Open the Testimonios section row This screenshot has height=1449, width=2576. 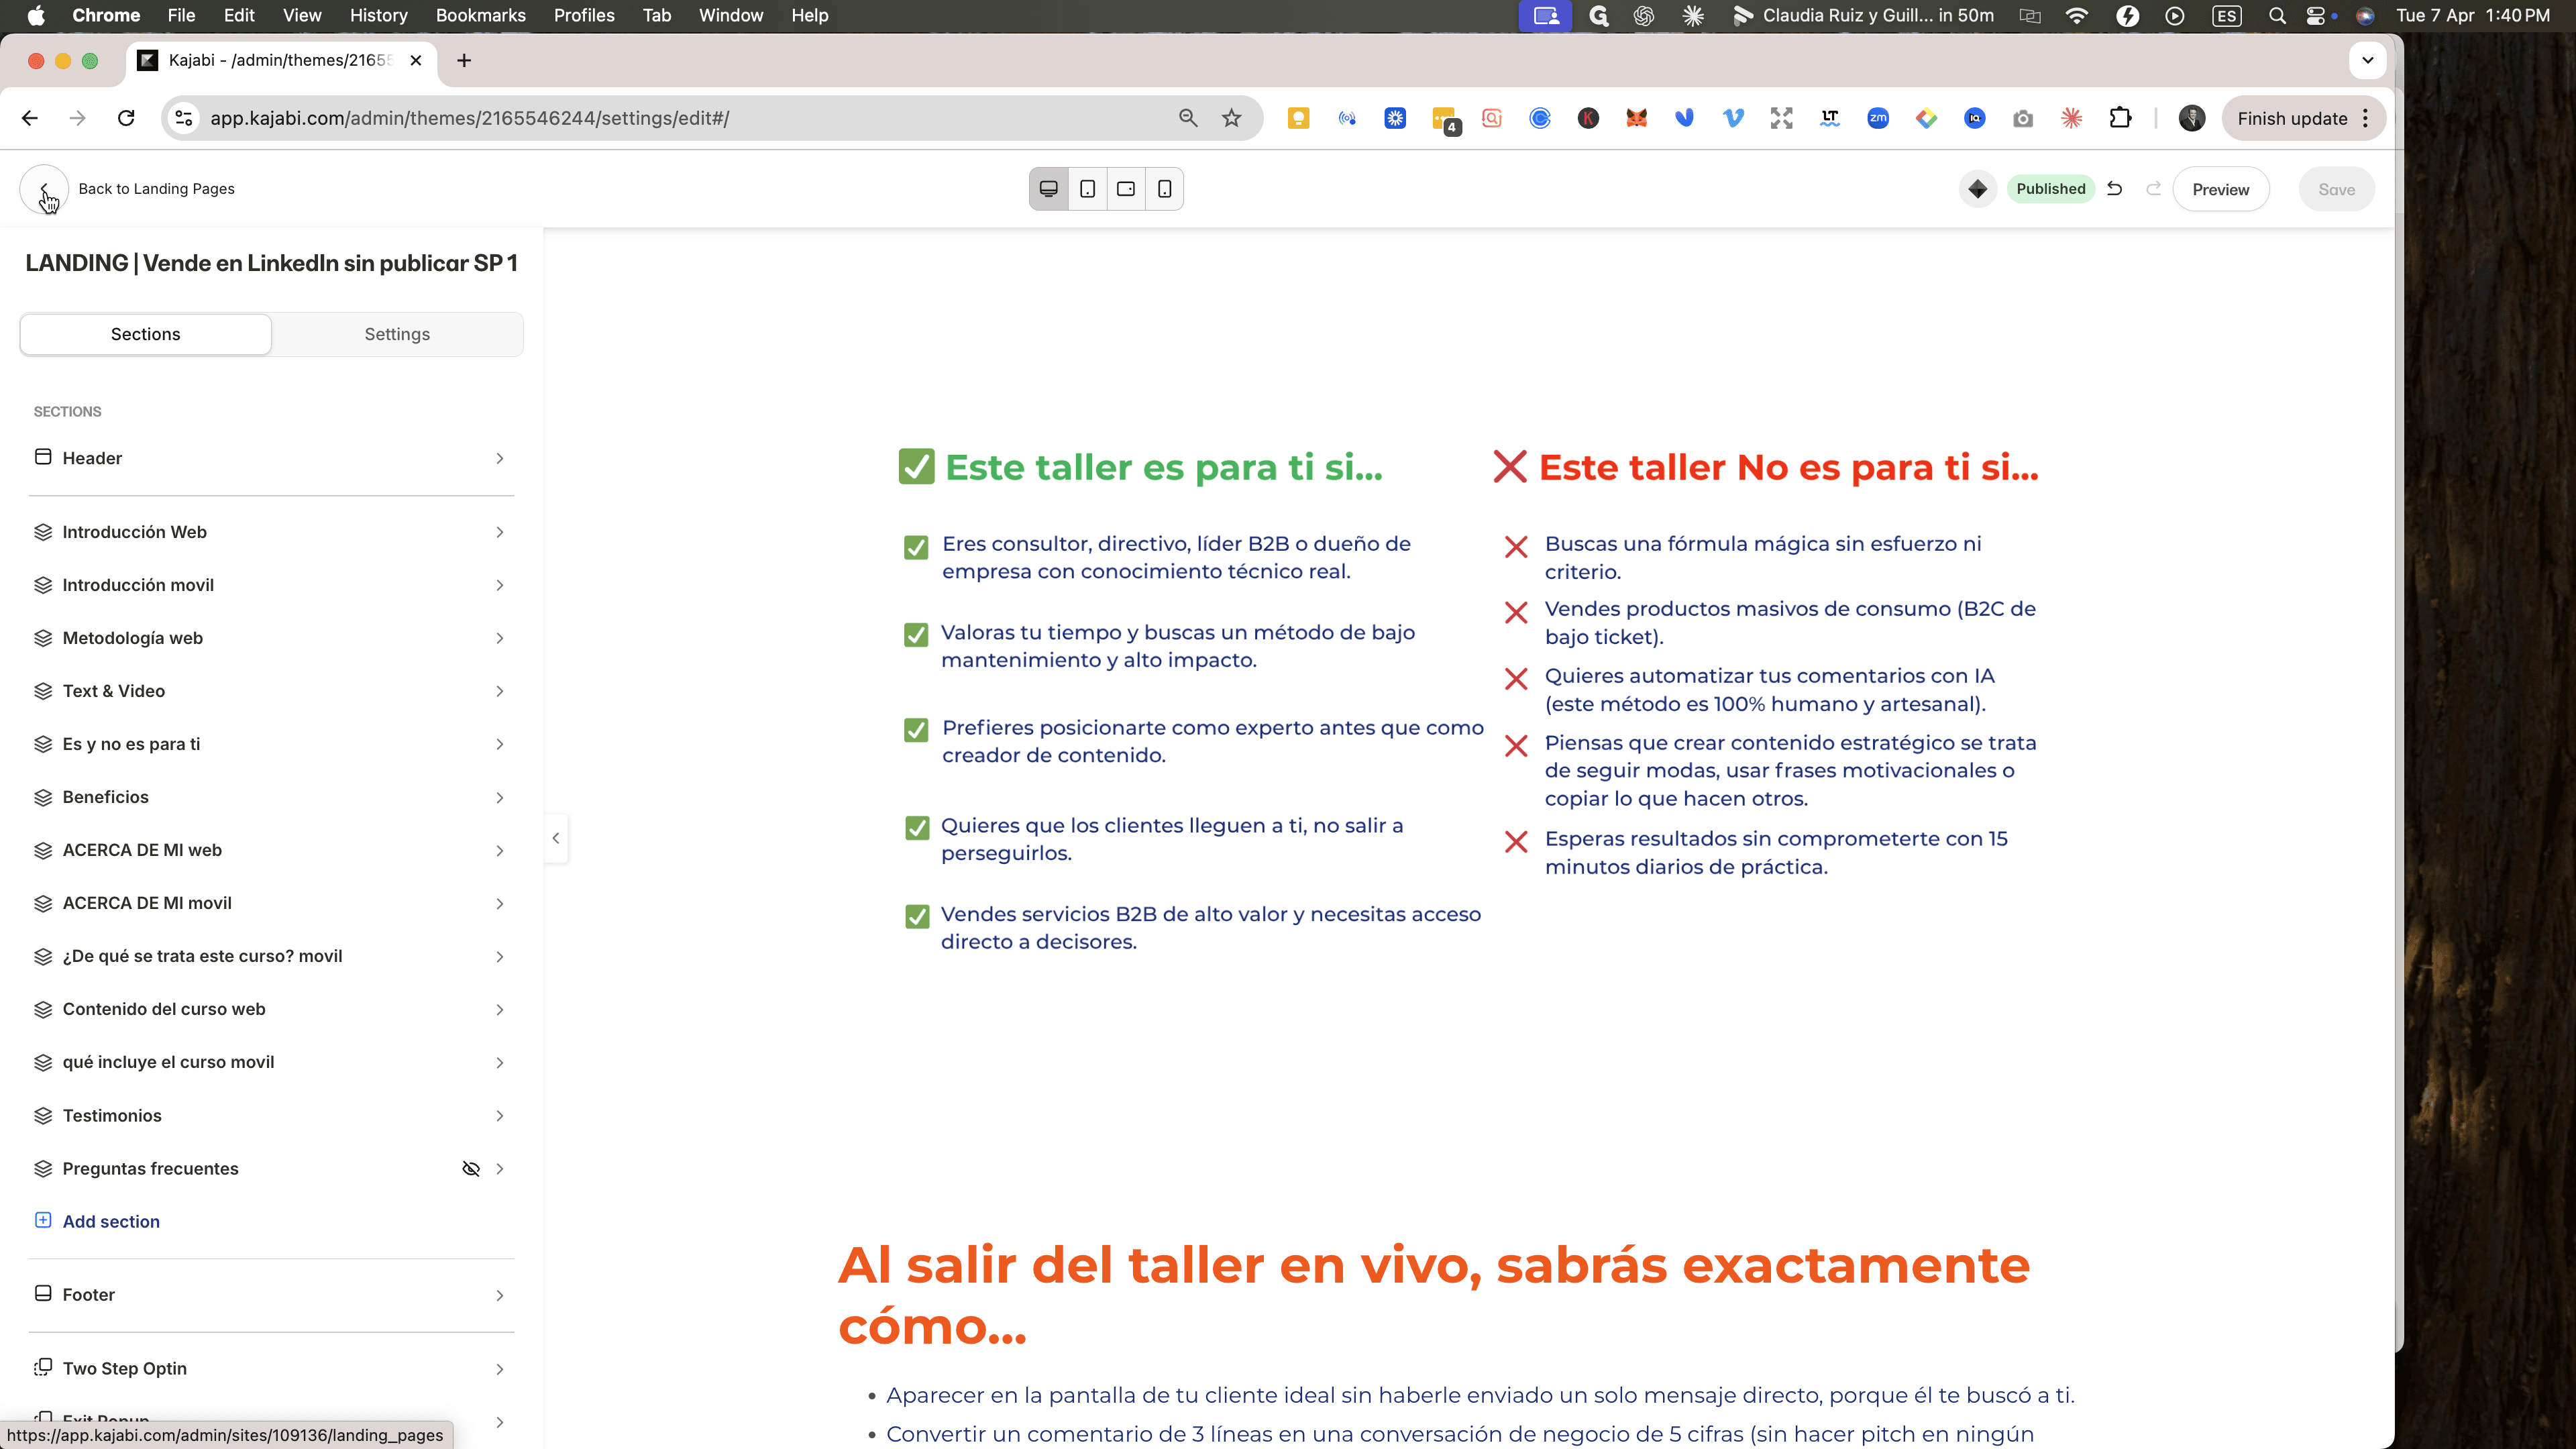point(271,1115)
